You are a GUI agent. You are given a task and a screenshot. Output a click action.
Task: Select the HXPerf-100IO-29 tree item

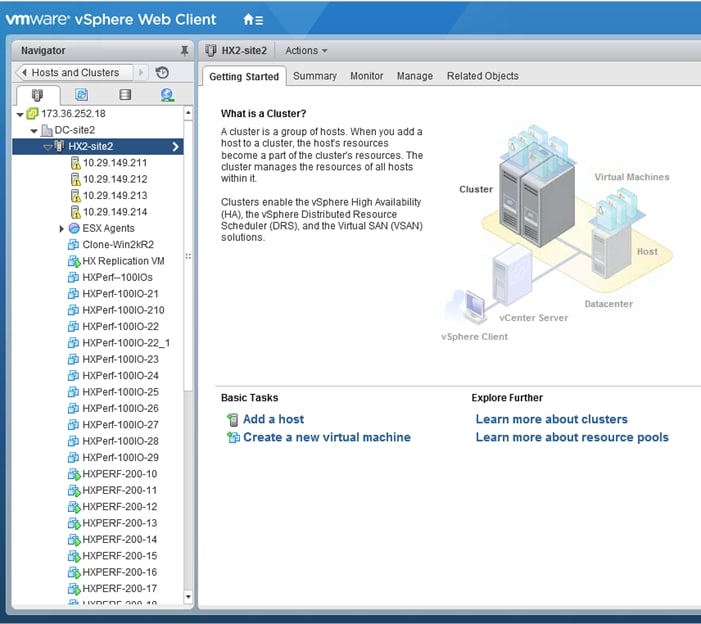(x=120, y=458)
